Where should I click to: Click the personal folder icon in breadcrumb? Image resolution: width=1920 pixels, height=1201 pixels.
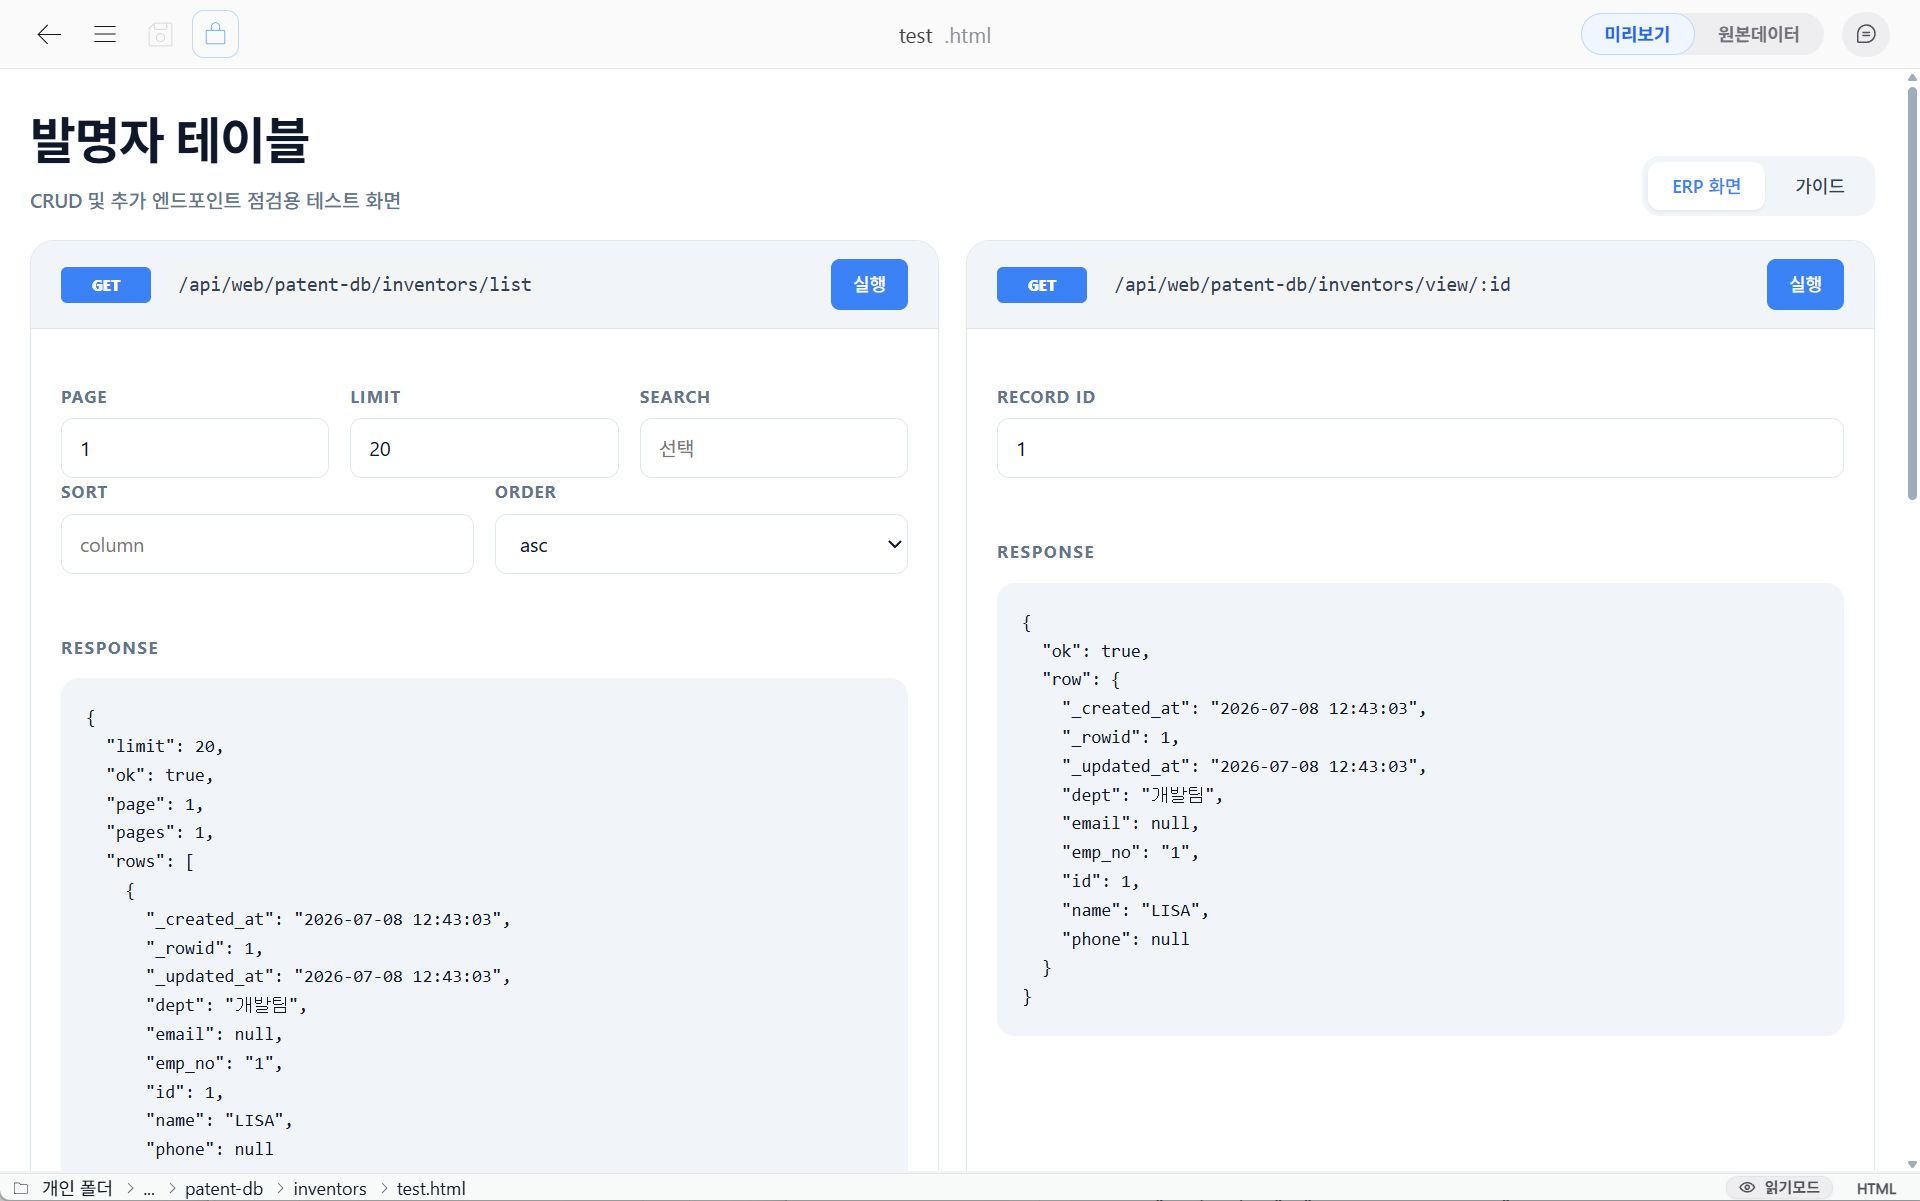(x=21, y=1188)
